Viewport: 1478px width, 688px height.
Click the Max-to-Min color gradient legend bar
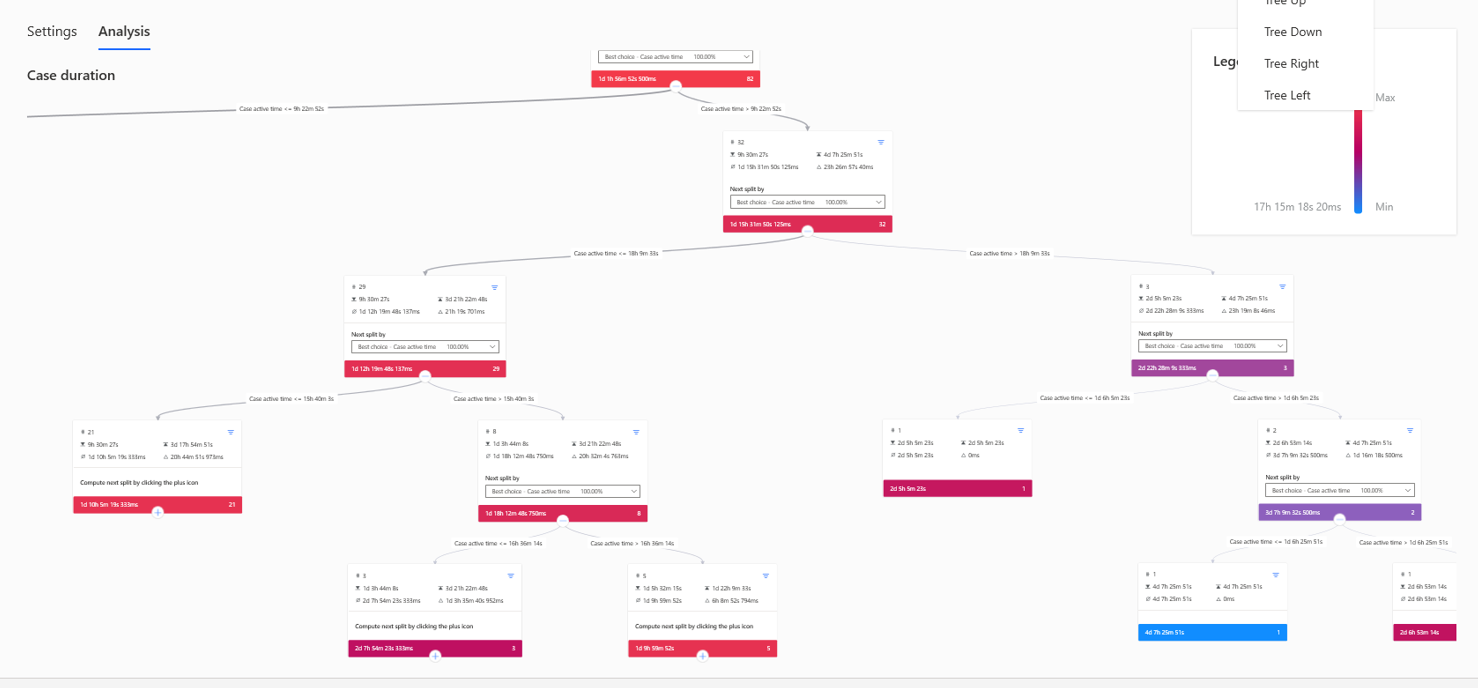coord(1358,155)
